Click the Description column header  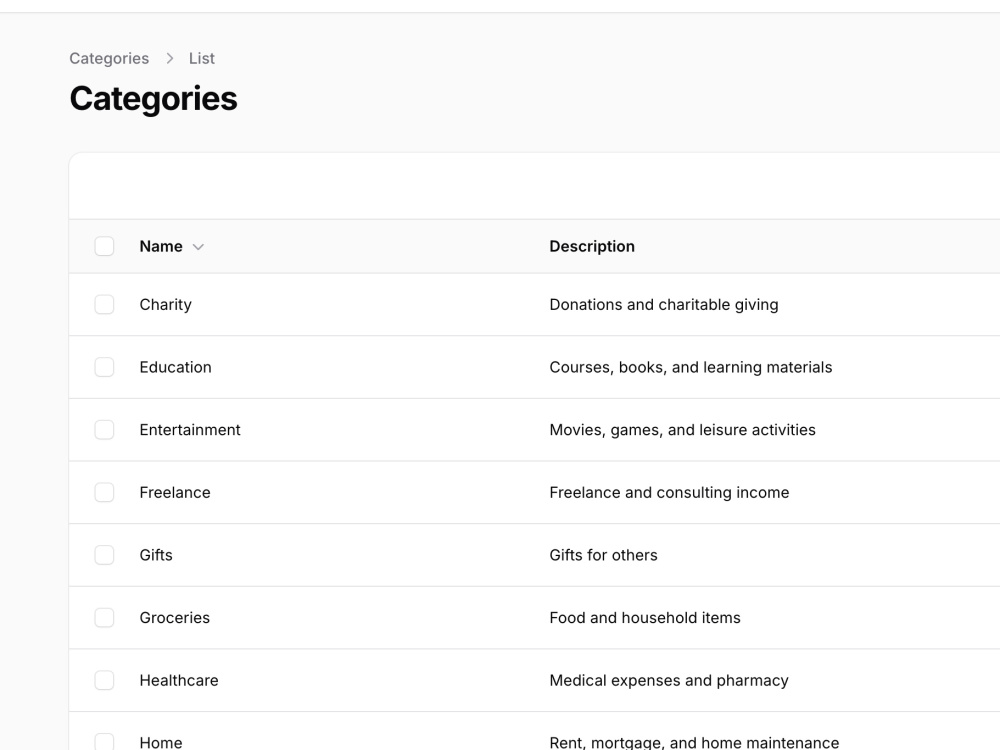pyautogui.click(x=592, y=246)
